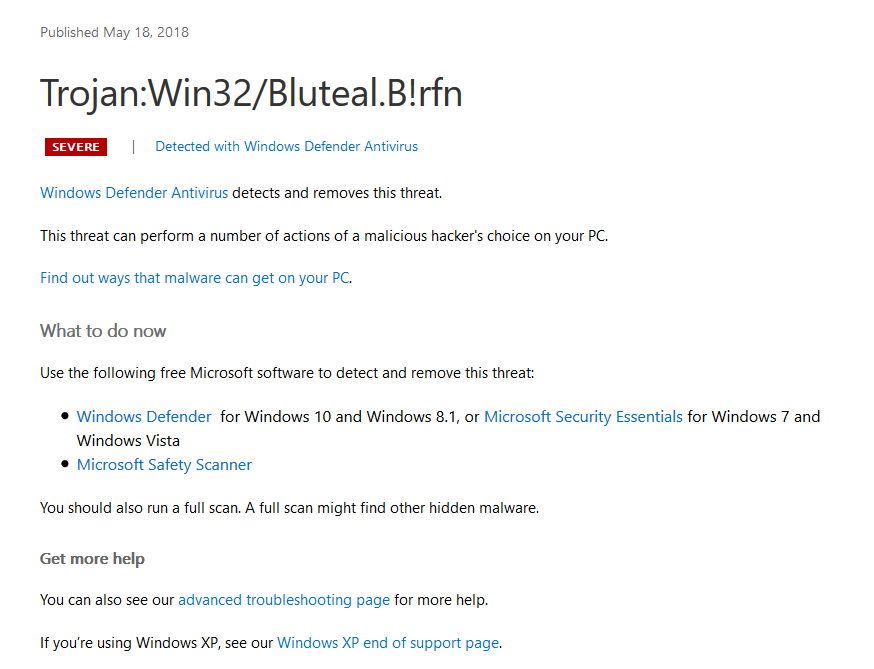The width and height of the screenshot is (874, 669).
Task: Visit the advanced troubleshooting page link
Action: pos(284,600)
